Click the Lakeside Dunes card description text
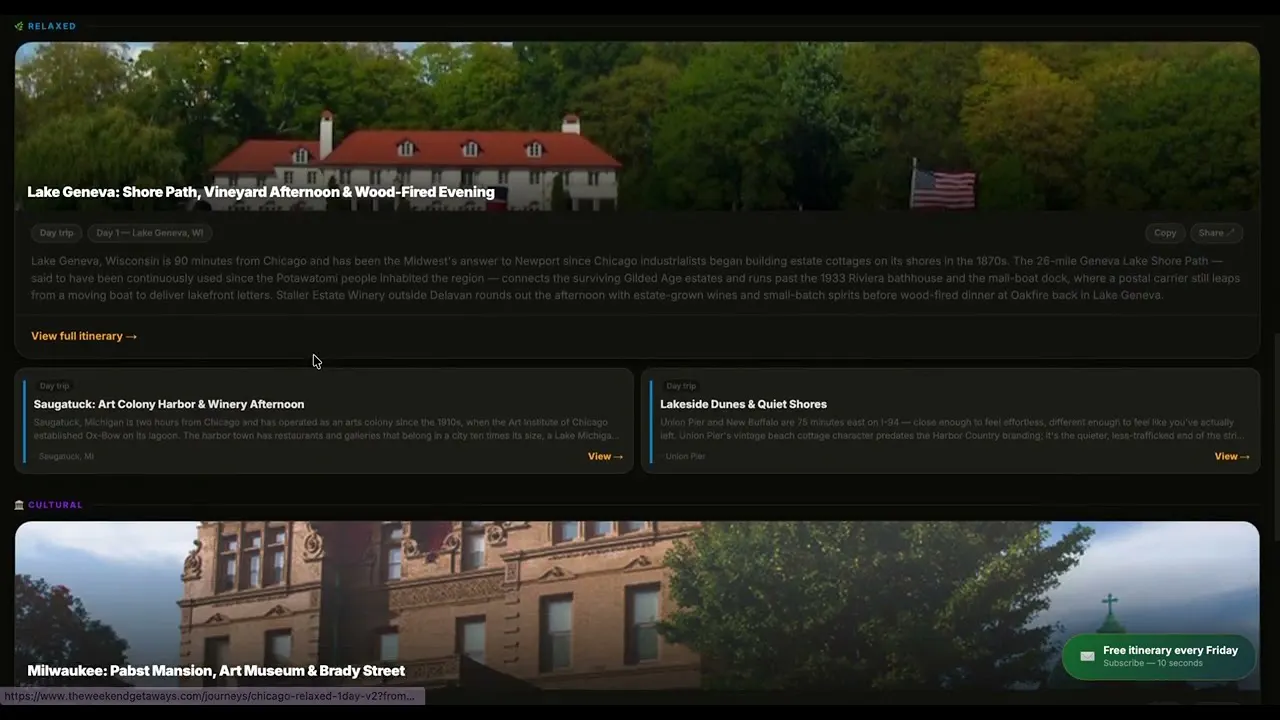 click(953, 429)
